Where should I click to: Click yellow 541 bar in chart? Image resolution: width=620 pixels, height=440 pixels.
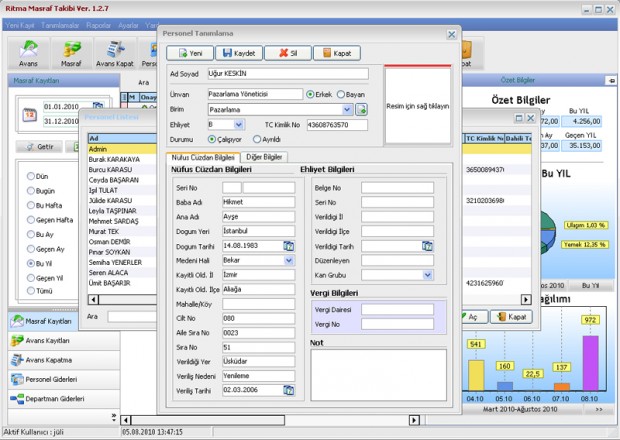[x=476, y=376]
